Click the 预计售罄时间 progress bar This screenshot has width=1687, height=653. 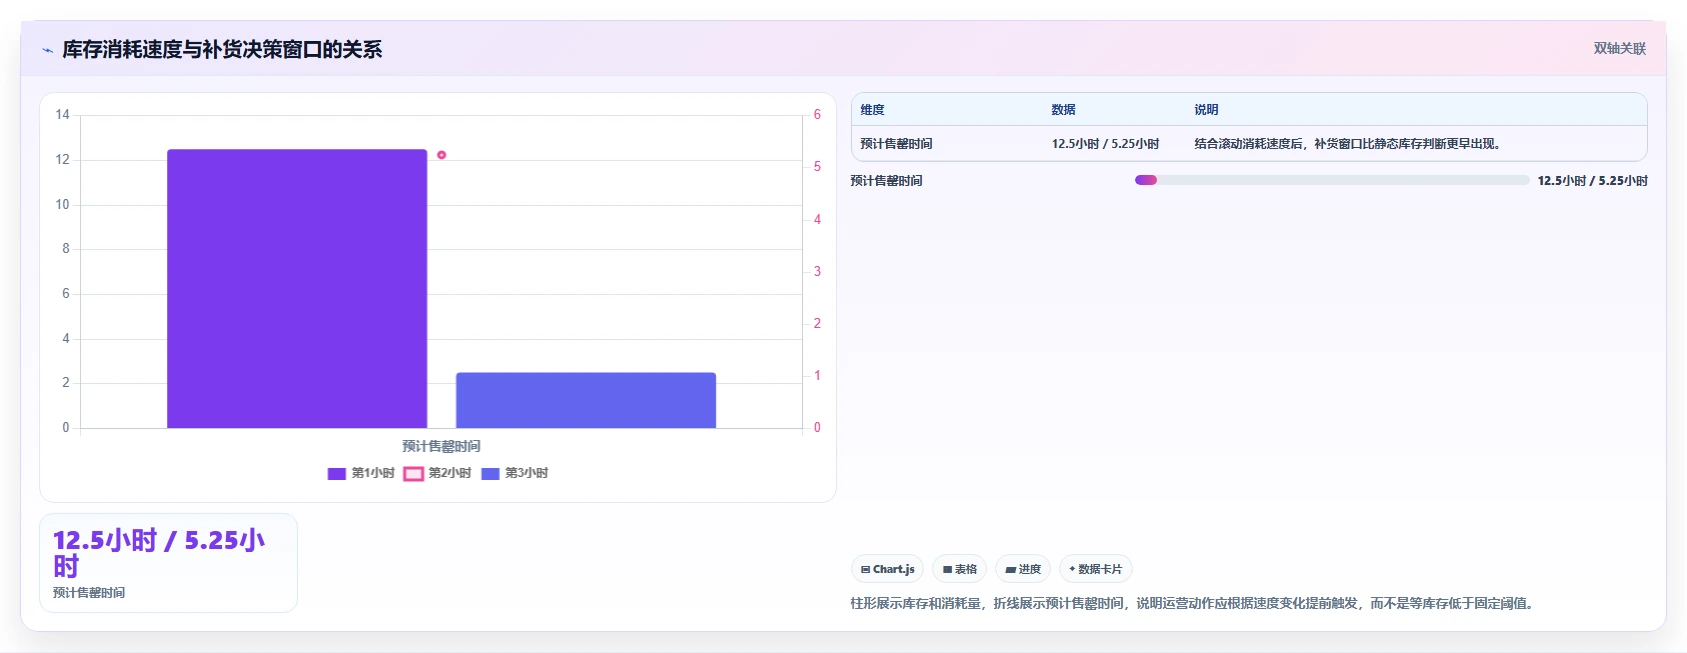[1332, 180]
